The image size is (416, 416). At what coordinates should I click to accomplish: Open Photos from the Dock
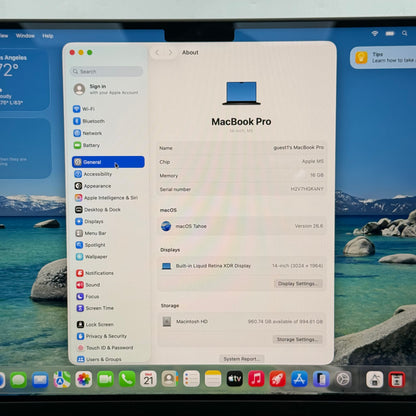pos(84,379)
